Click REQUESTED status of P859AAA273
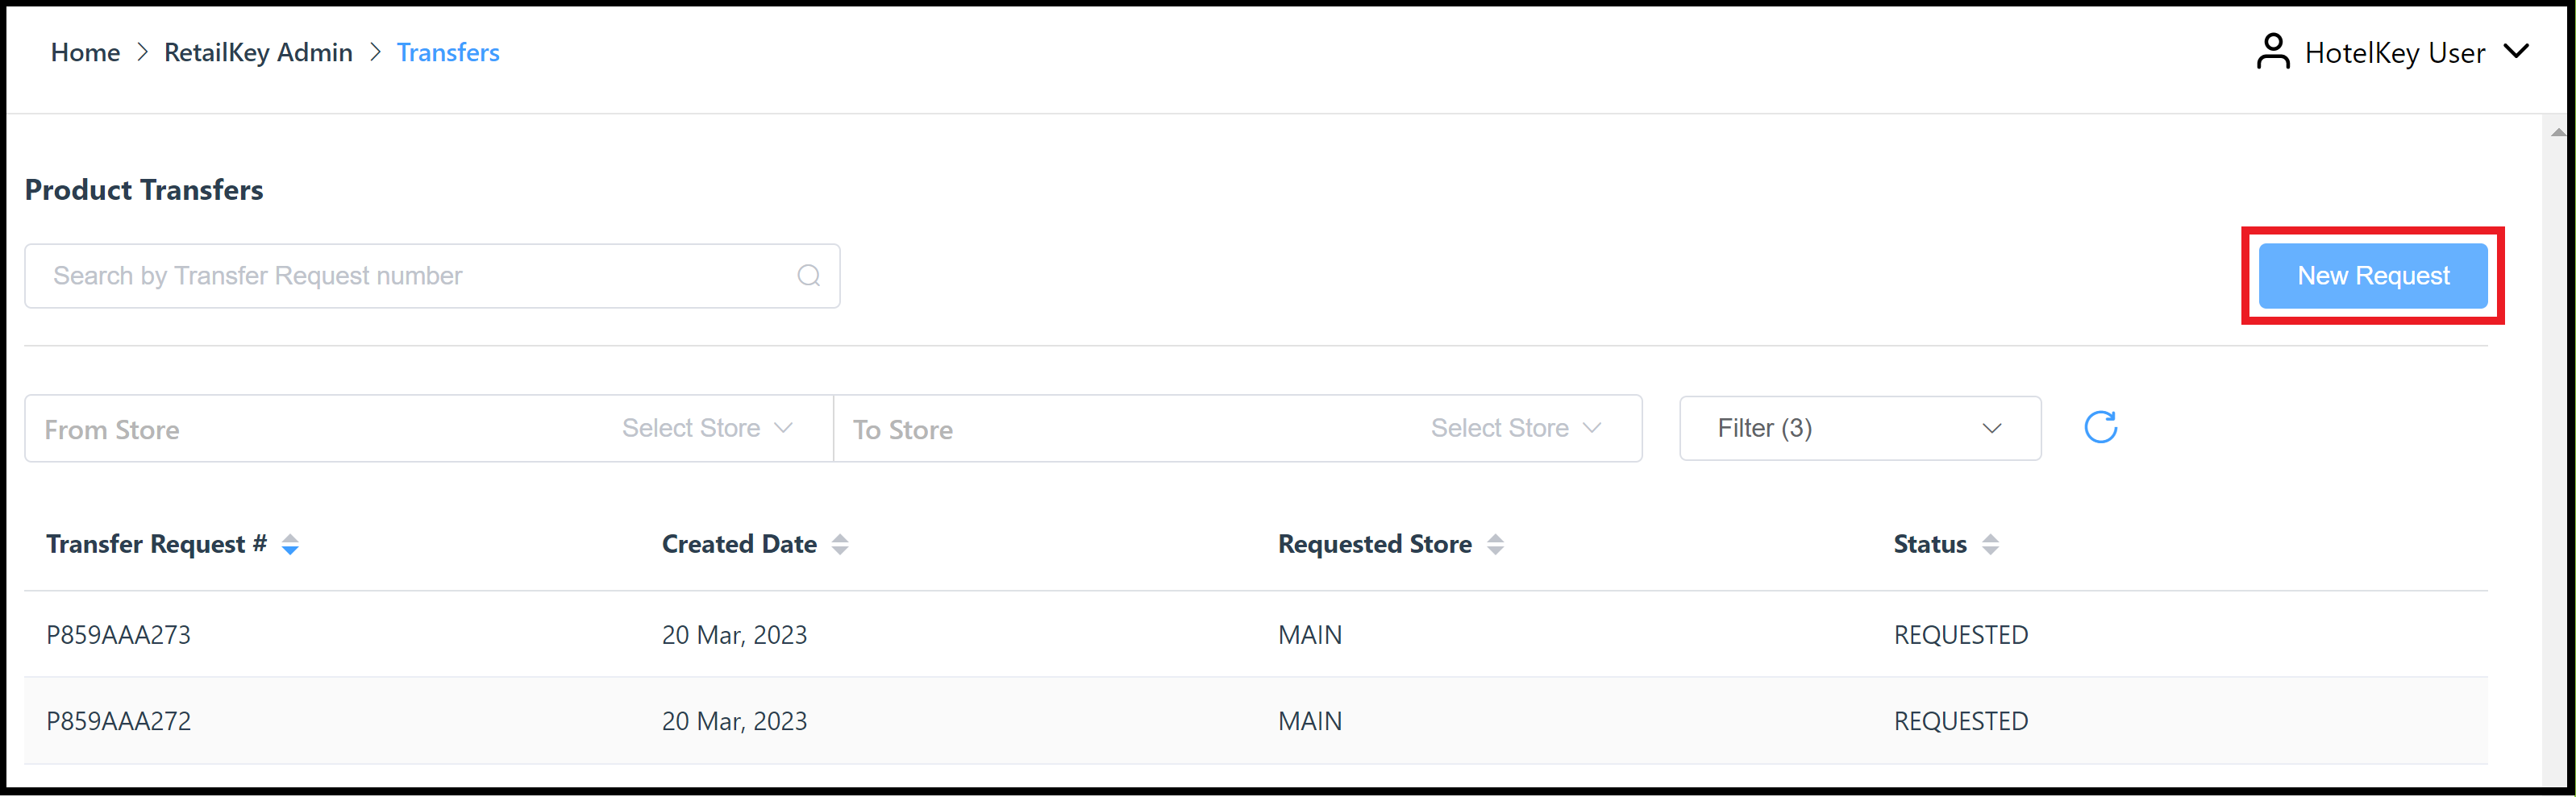 pos(1959,634)
